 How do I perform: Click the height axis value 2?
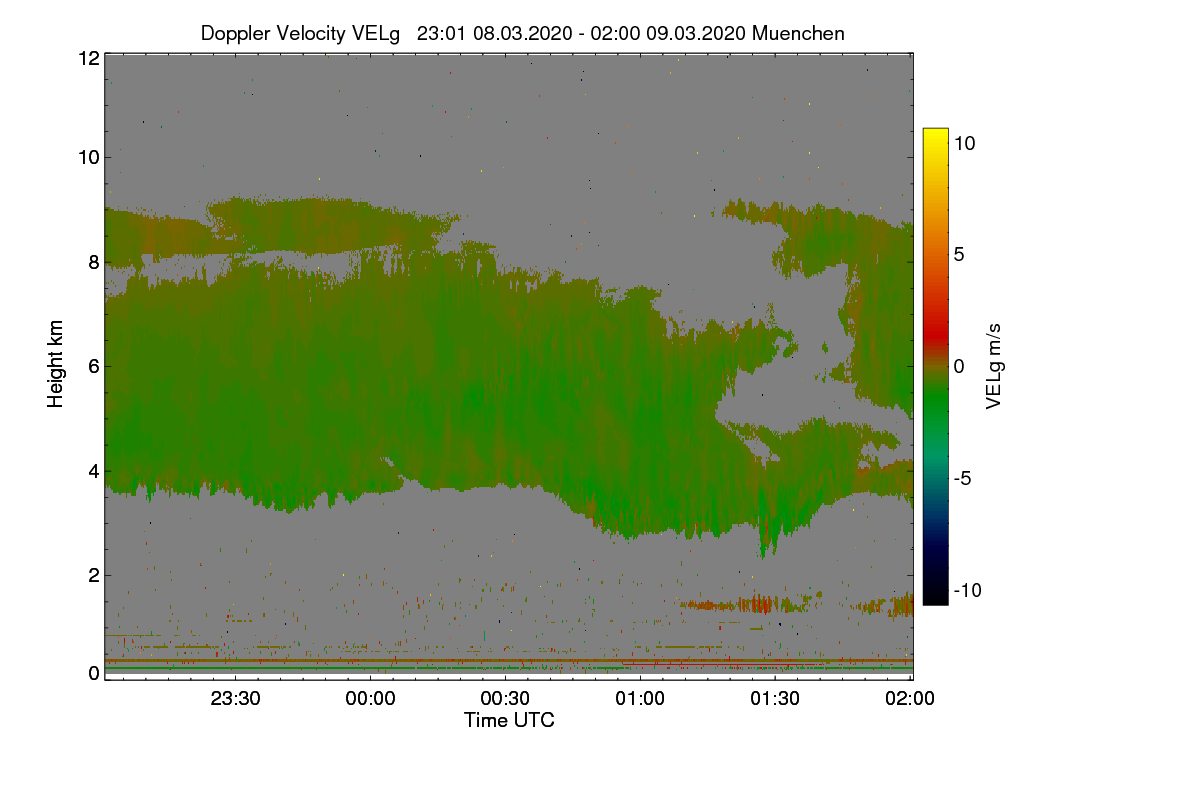[x=94, y=574]
